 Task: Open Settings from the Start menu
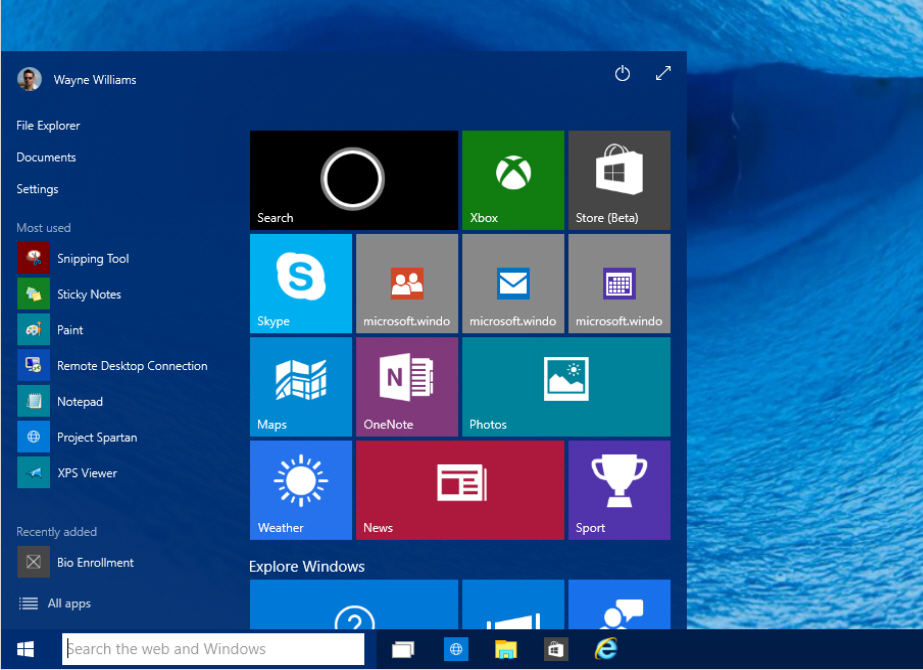[x=37, y=189]
